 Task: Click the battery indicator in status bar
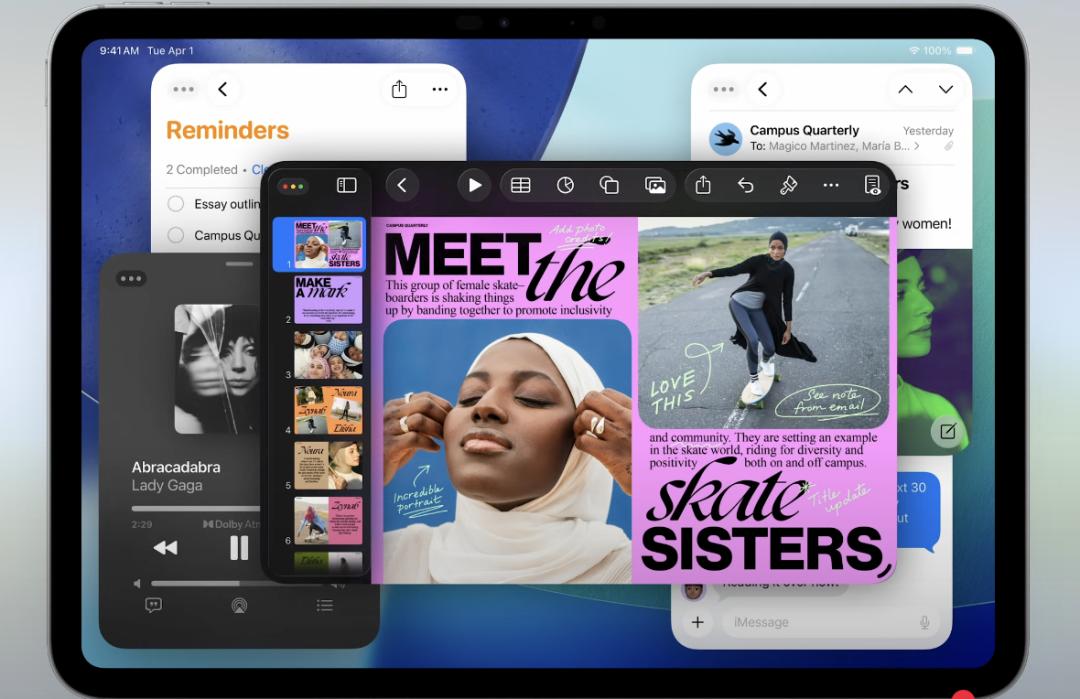tap(965, 51)
